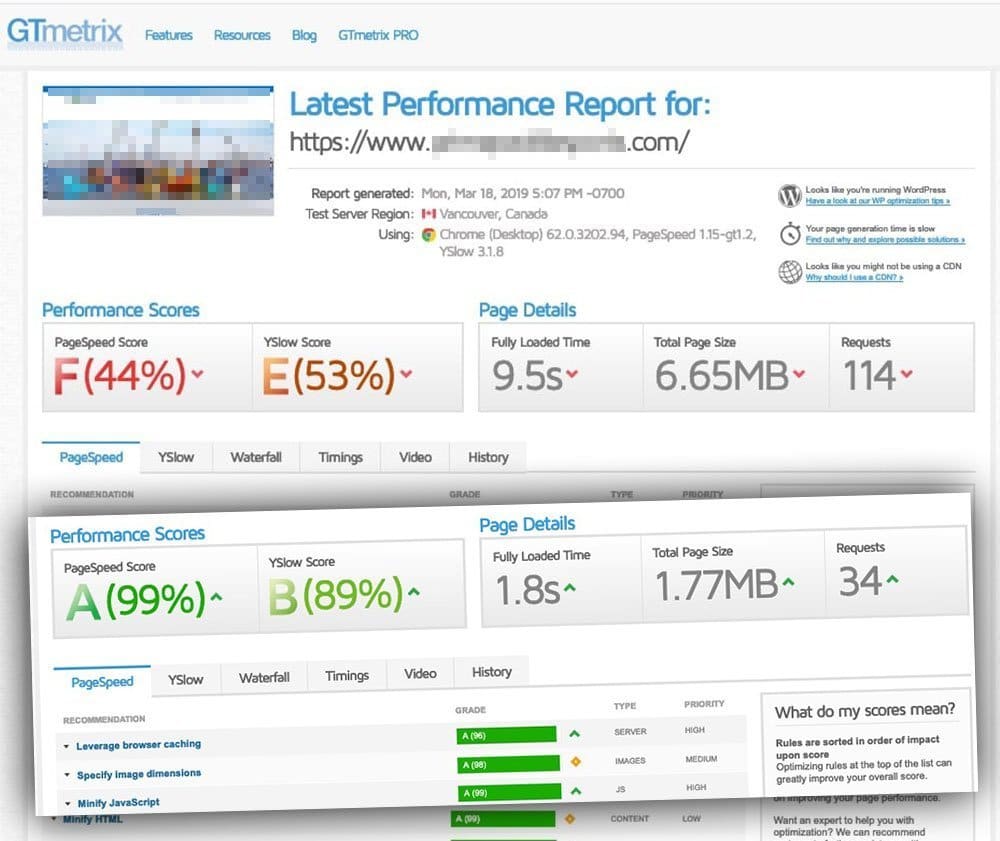Click the 1.8s loaded time up arrow
1000x841 pixels.
(x=570, y=587)
